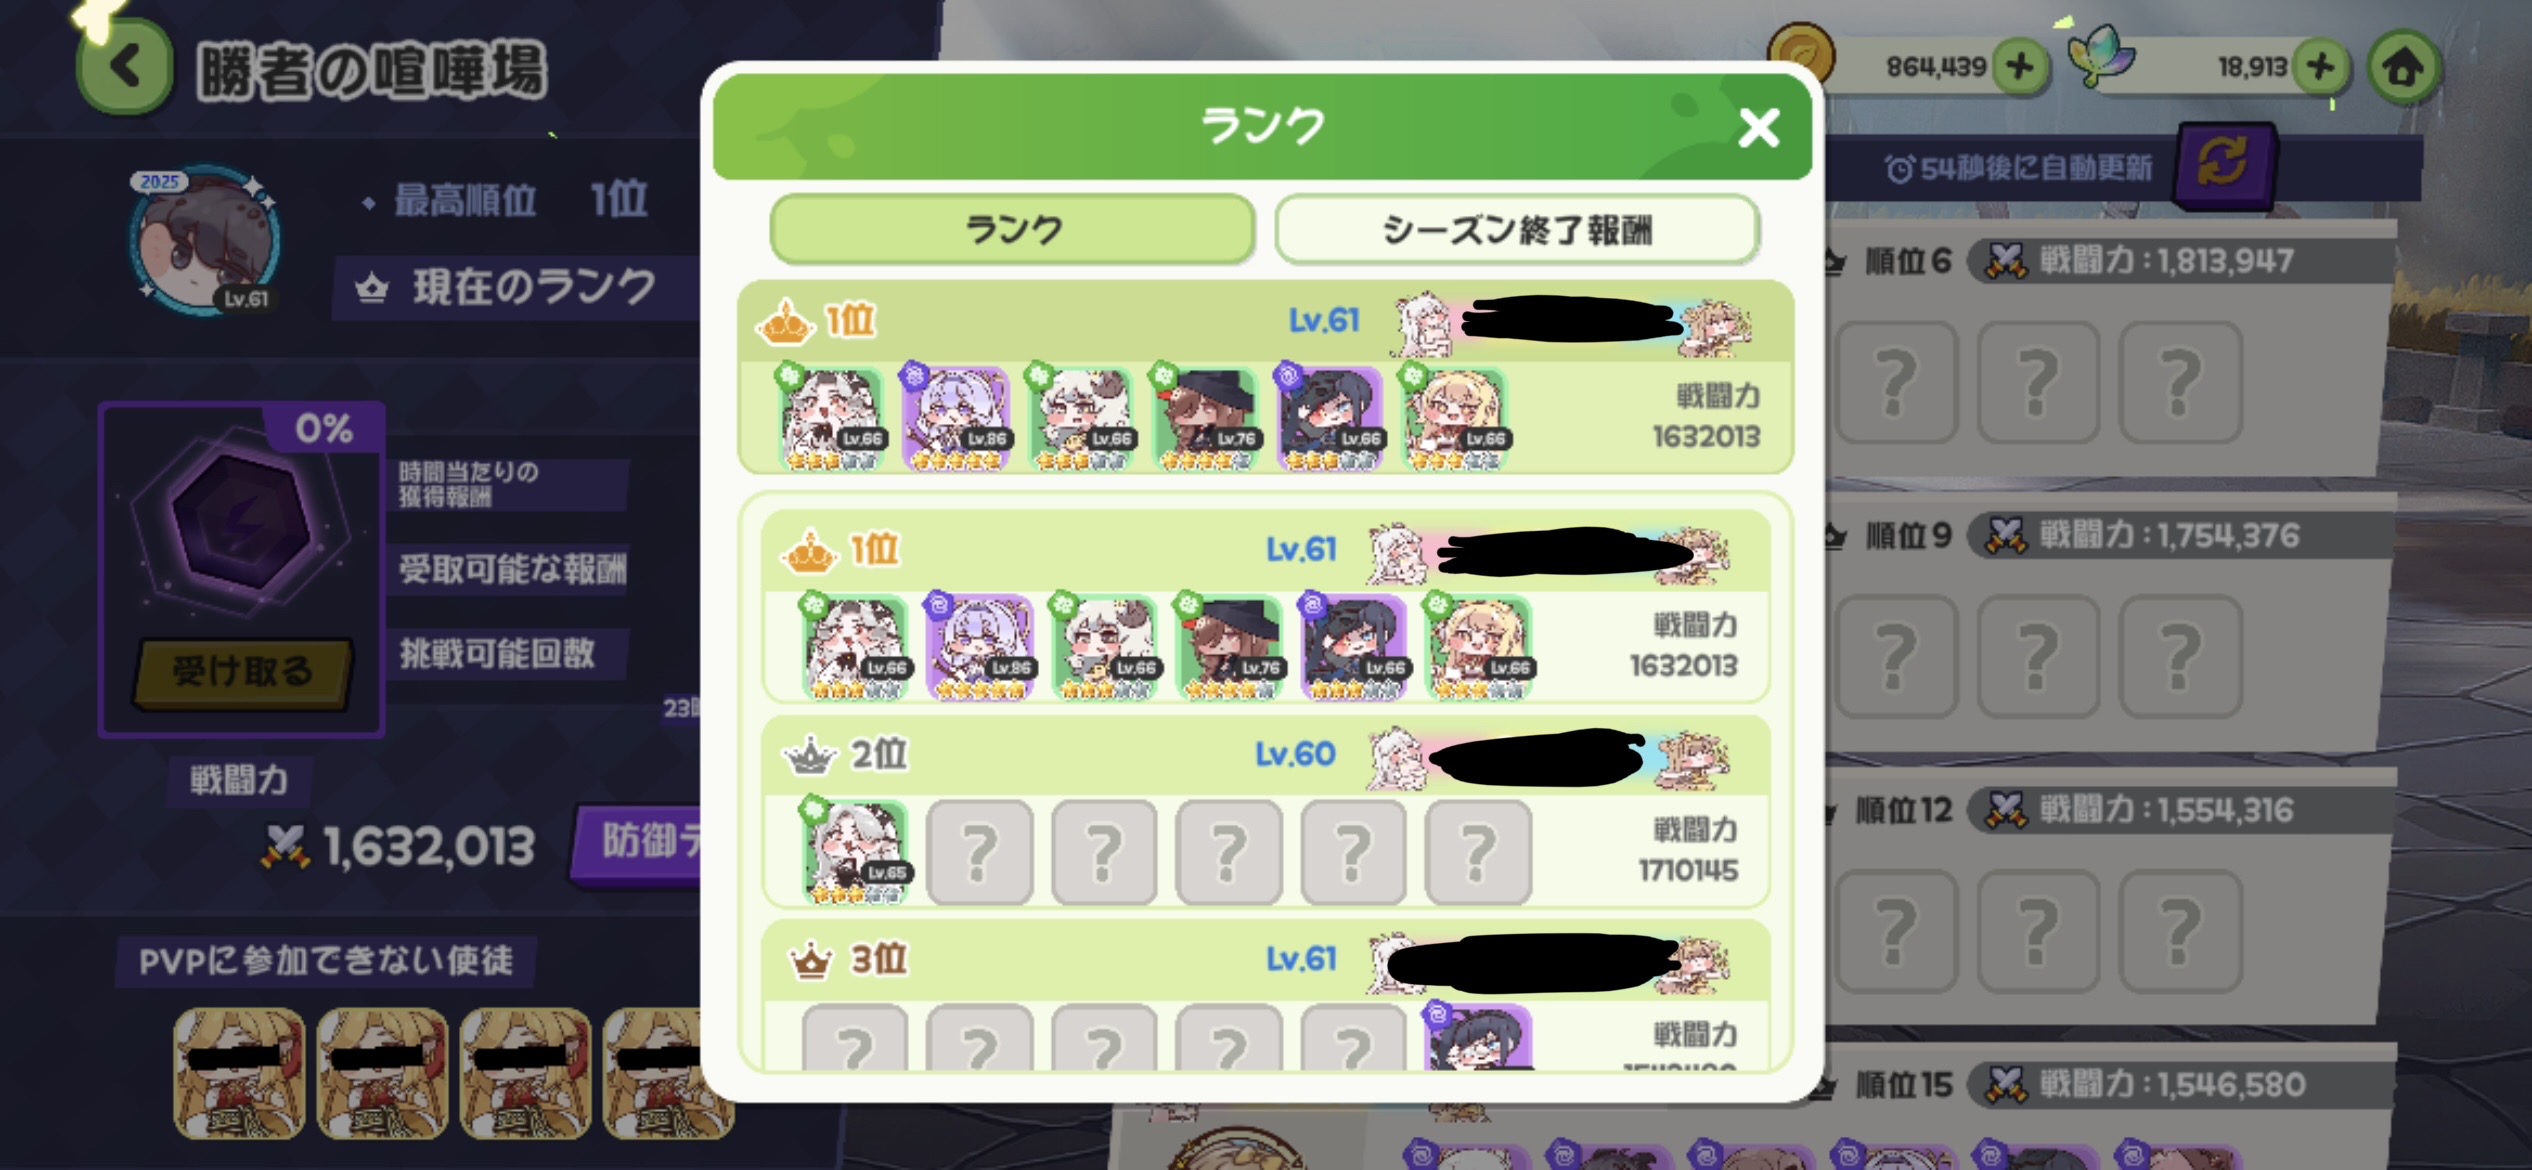Open player profile avatar Lv.61
Image resolution: width=2532 pixels, height=1170 pixels.
click(x=206, y=242)
